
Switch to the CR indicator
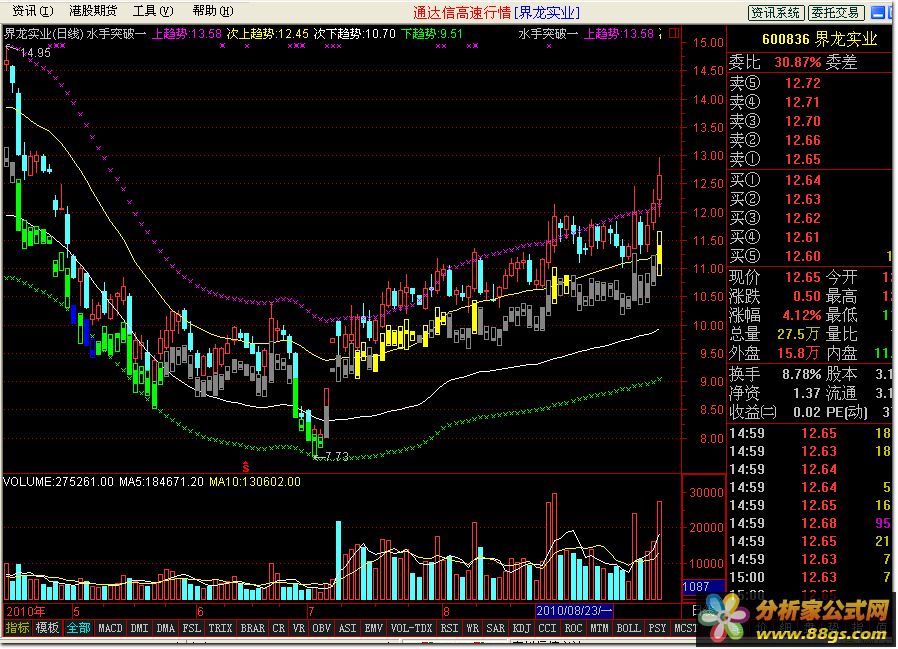pos(279,628)
